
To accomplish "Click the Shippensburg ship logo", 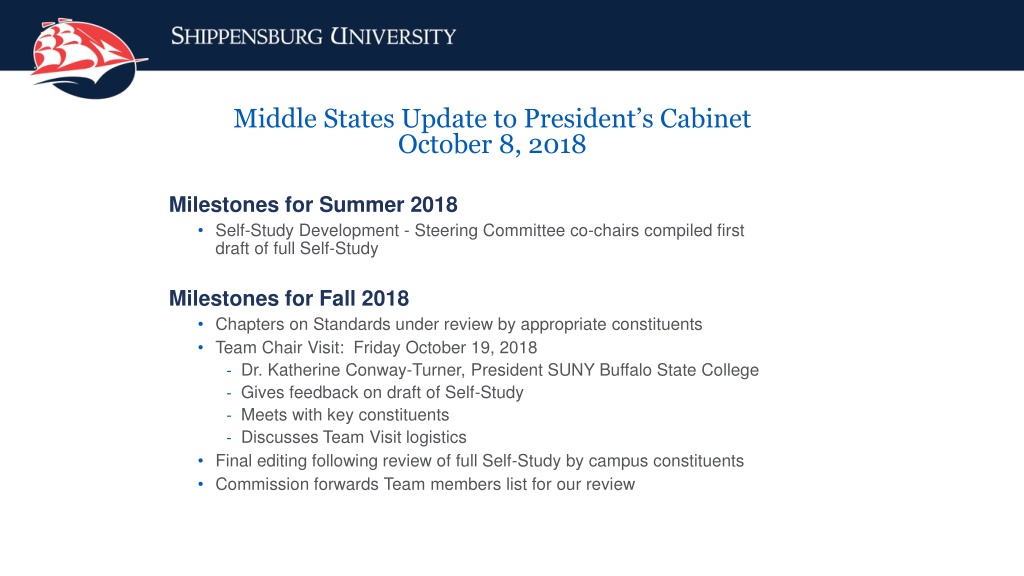I will [89, 57].
